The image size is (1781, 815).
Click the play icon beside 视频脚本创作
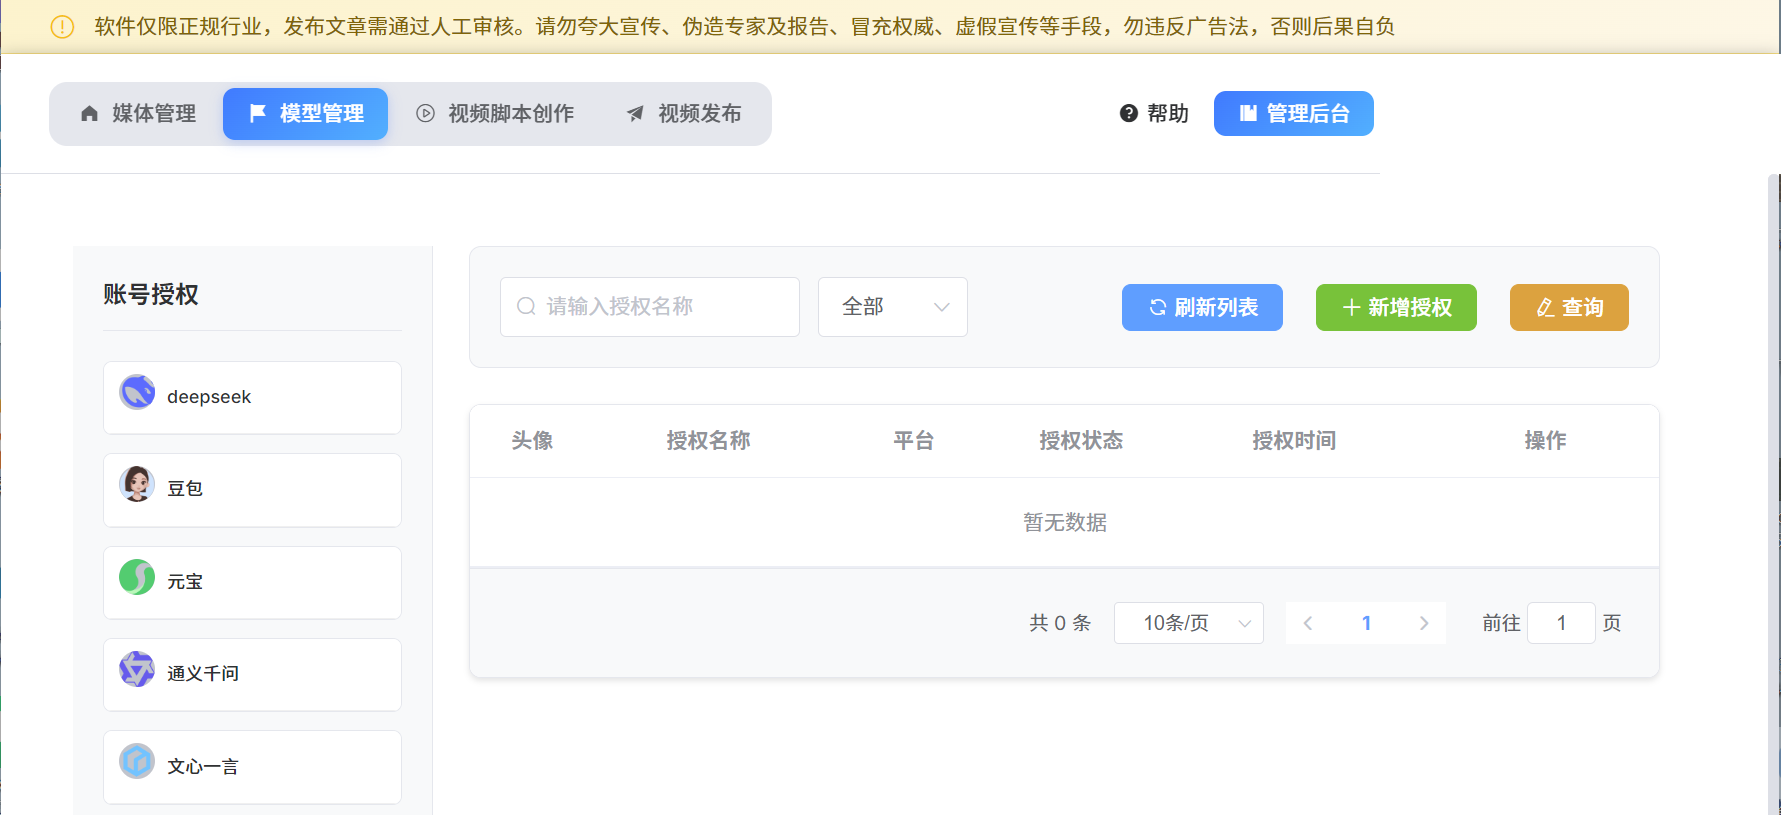(x=426, y=113)
